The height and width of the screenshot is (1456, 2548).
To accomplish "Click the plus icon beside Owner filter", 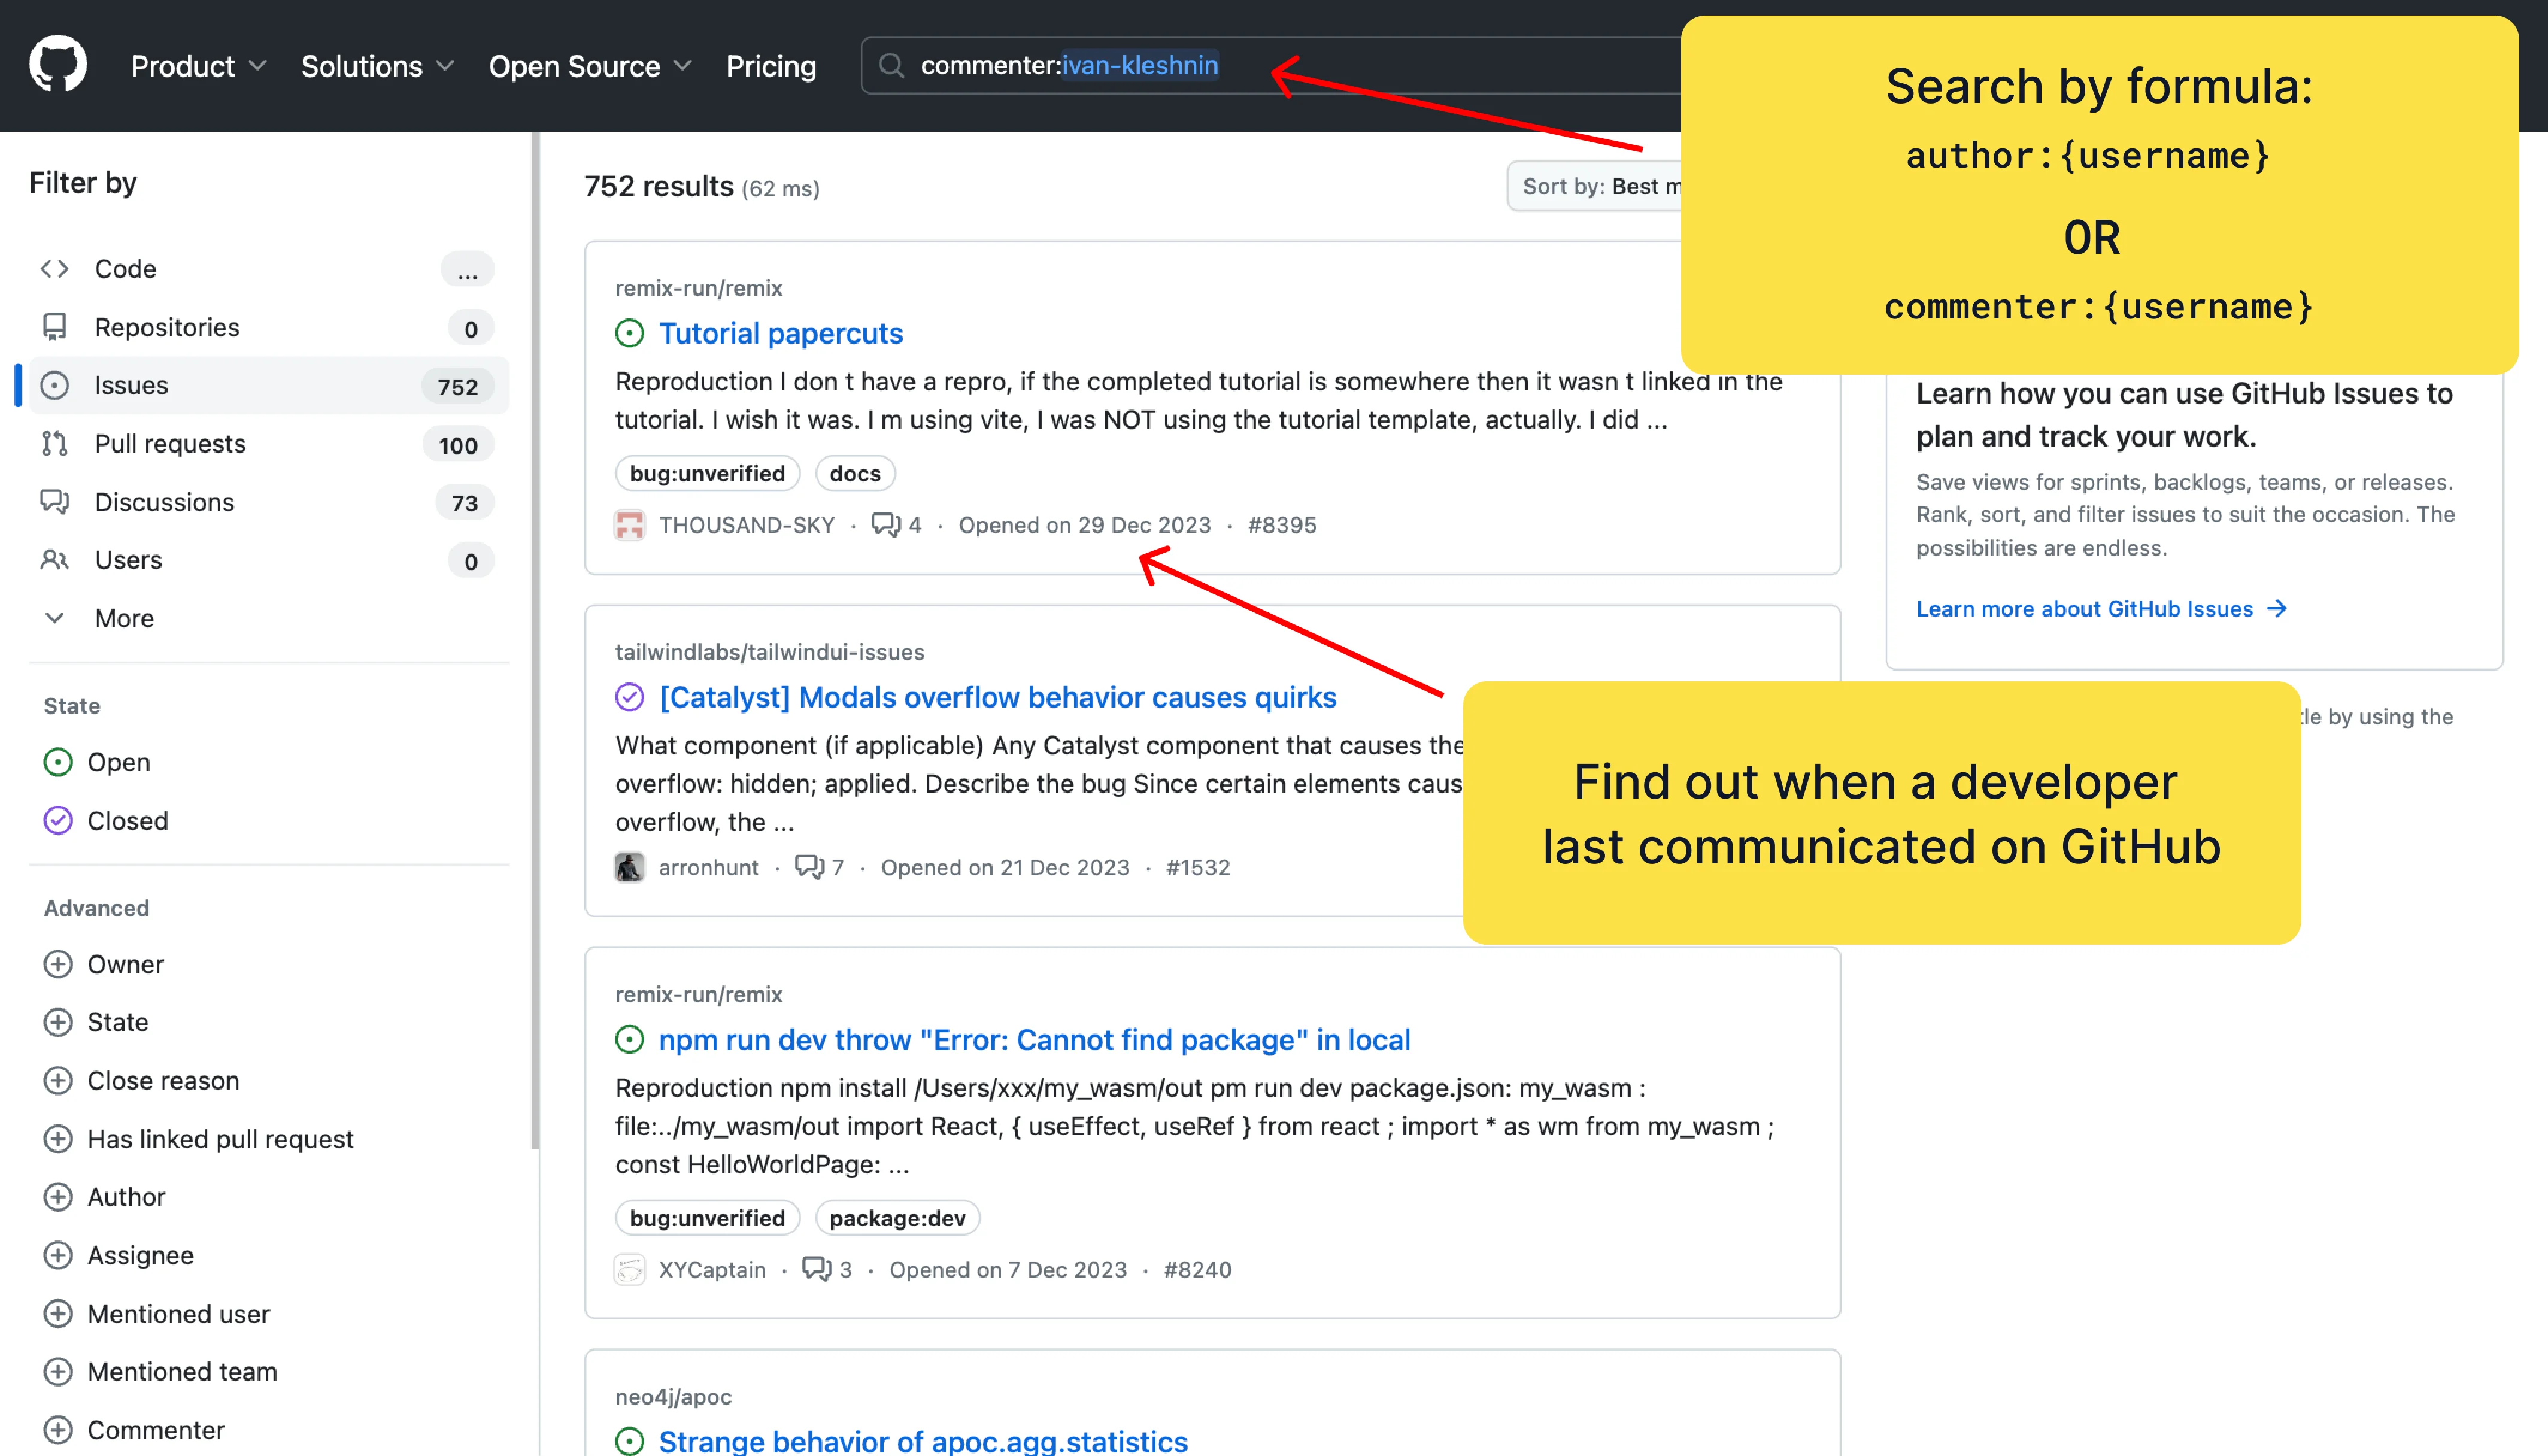I will [x=58, y=964].
